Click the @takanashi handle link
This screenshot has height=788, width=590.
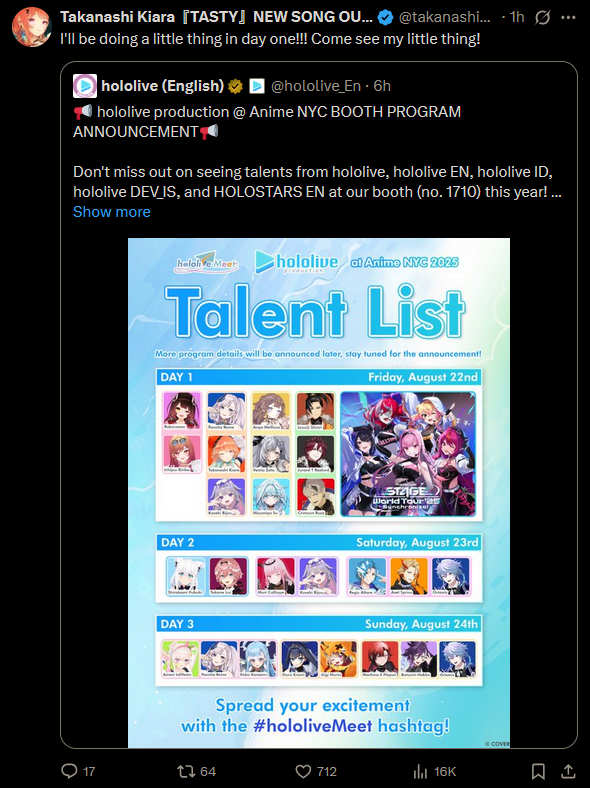point(444,17)
